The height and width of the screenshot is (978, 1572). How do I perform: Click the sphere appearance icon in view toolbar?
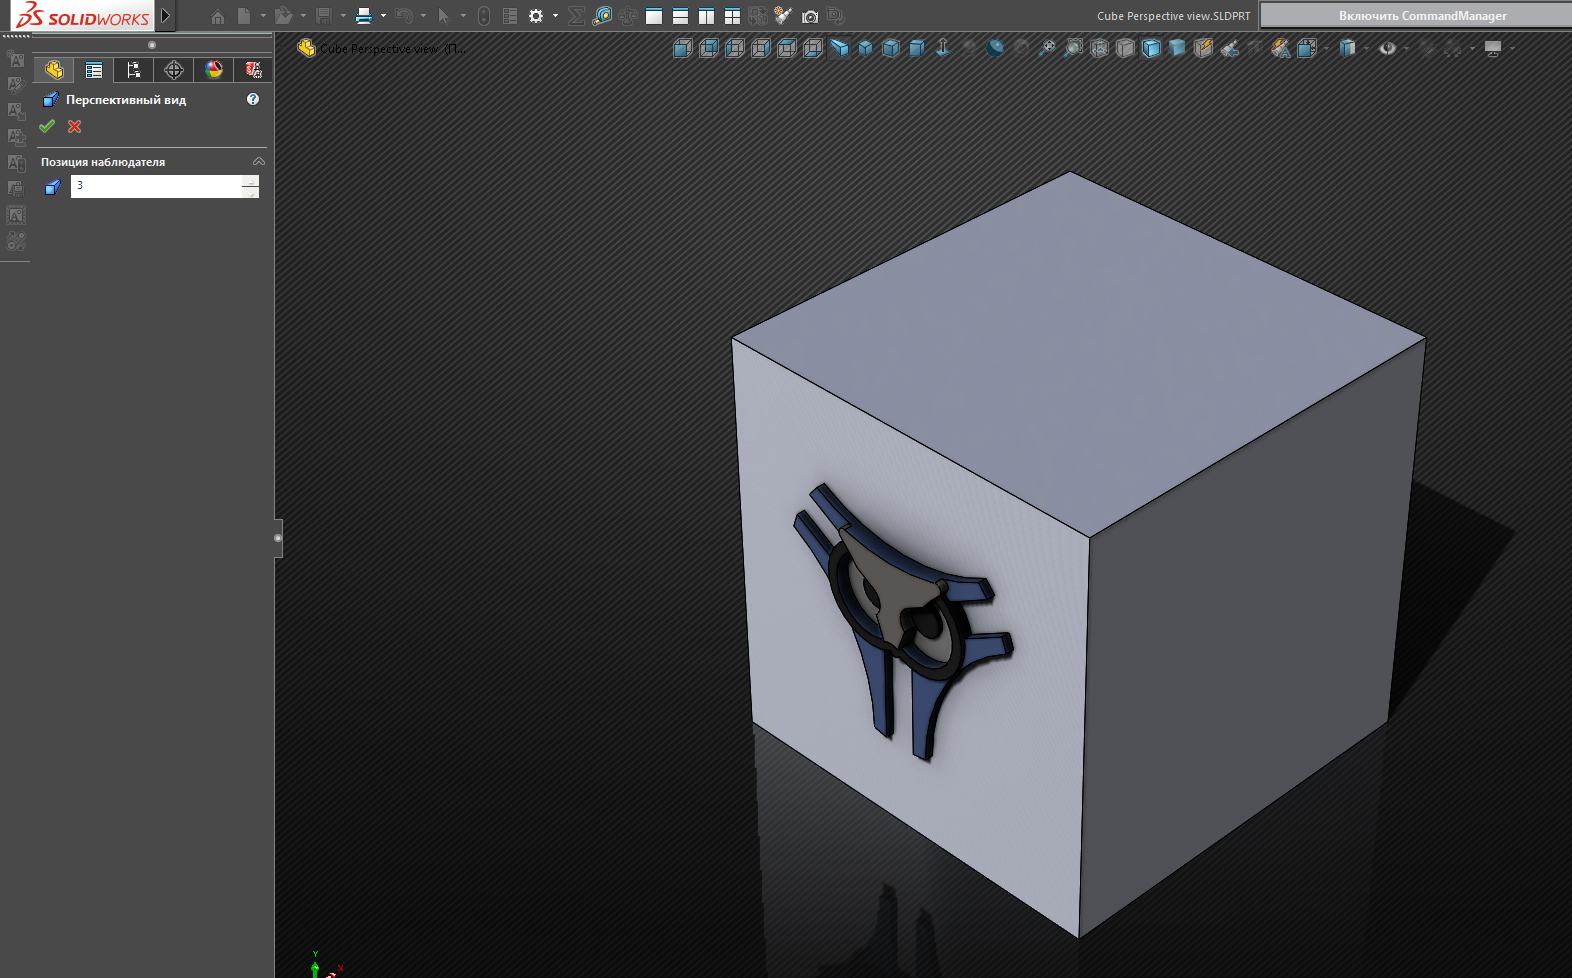coord(995,48)
